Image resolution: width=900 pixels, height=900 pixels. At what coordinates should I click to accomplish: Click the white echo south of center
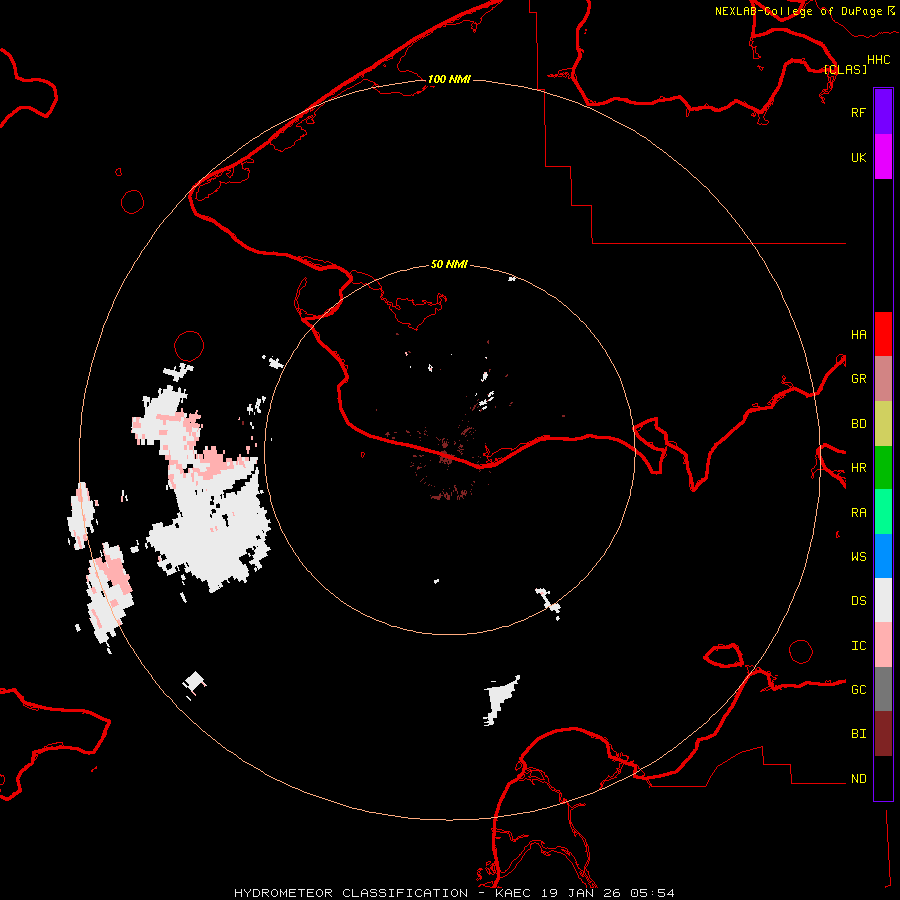[499, 700]
